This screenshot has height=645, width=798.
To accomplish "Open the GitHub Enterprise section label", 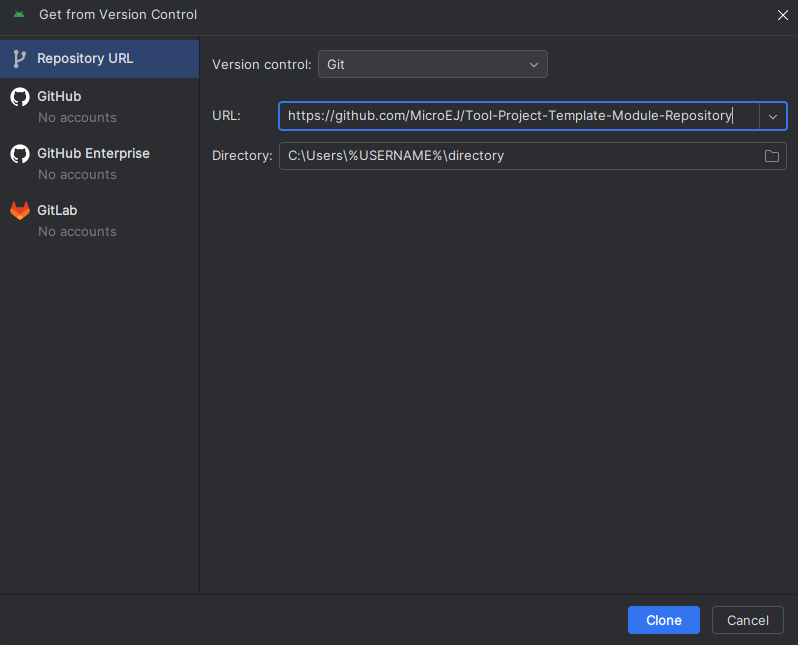I will 93,154.
